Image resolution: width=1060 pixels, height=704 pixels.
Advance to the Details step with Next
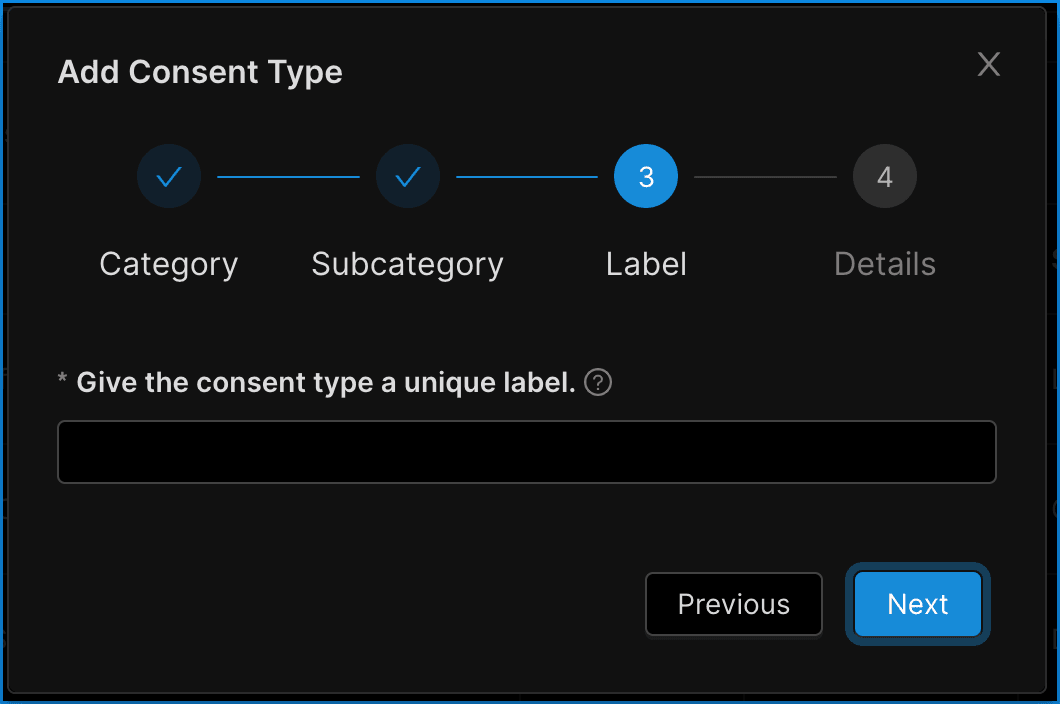pos(917,604)
